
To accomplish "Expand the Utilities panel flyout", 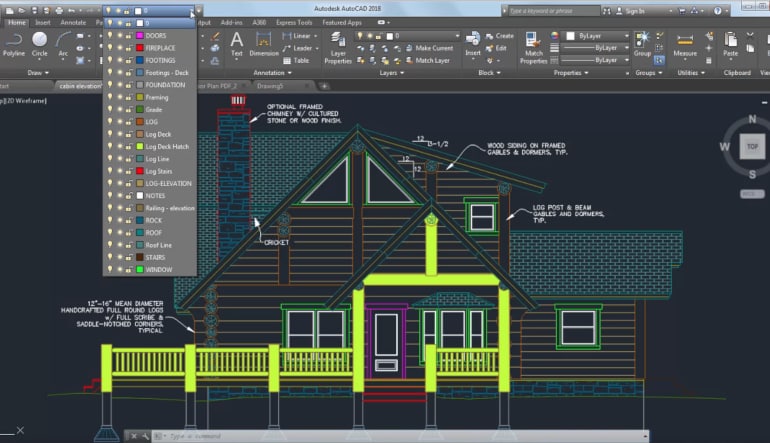I will pyautogui.click(x=691, y=73).
